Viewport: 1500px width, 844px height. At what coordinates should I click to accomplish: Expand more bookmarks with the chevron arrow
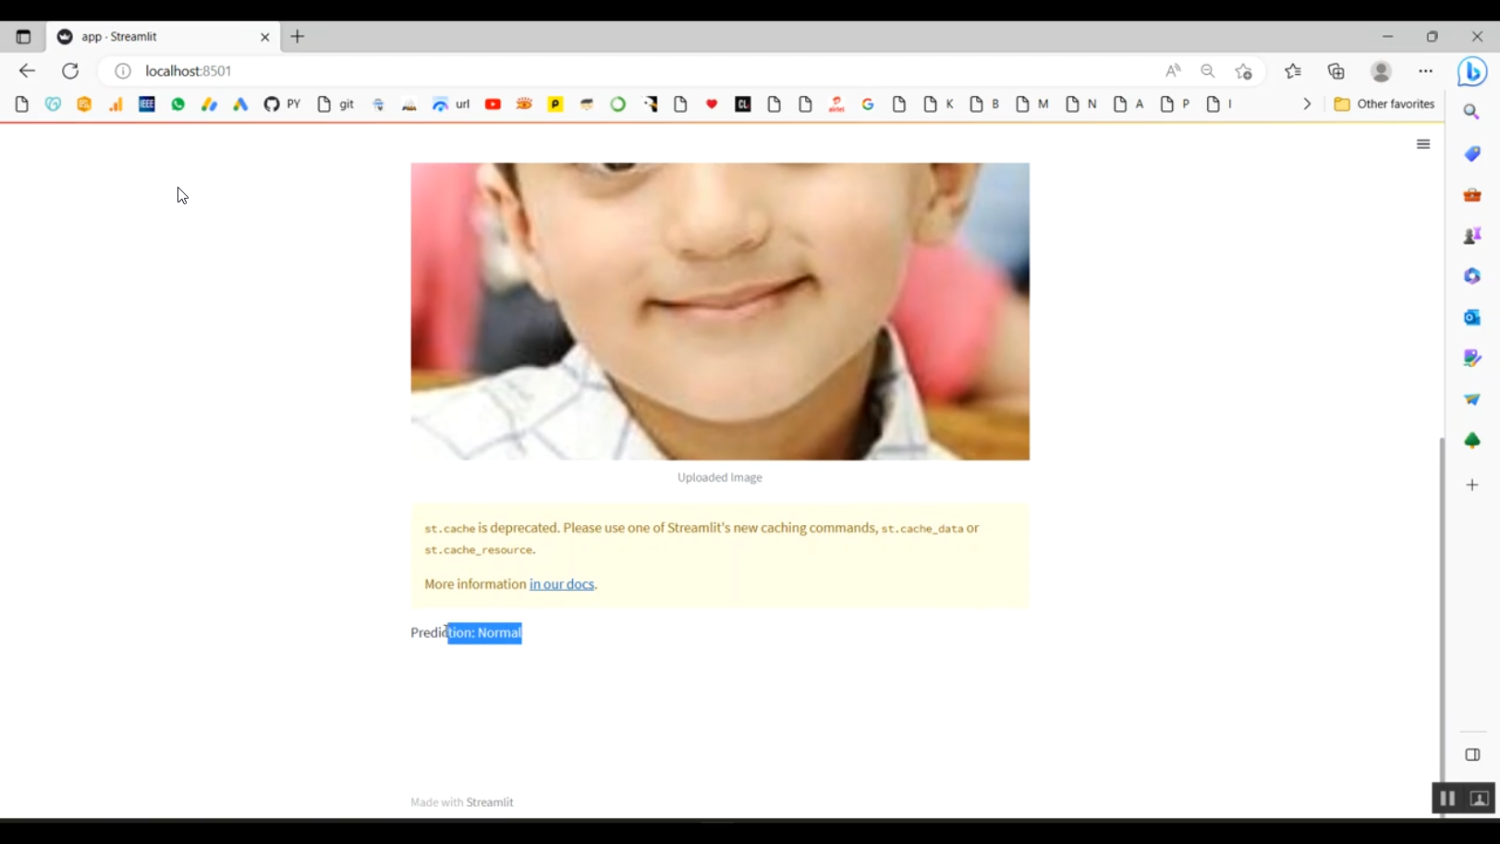[1306, 103]
